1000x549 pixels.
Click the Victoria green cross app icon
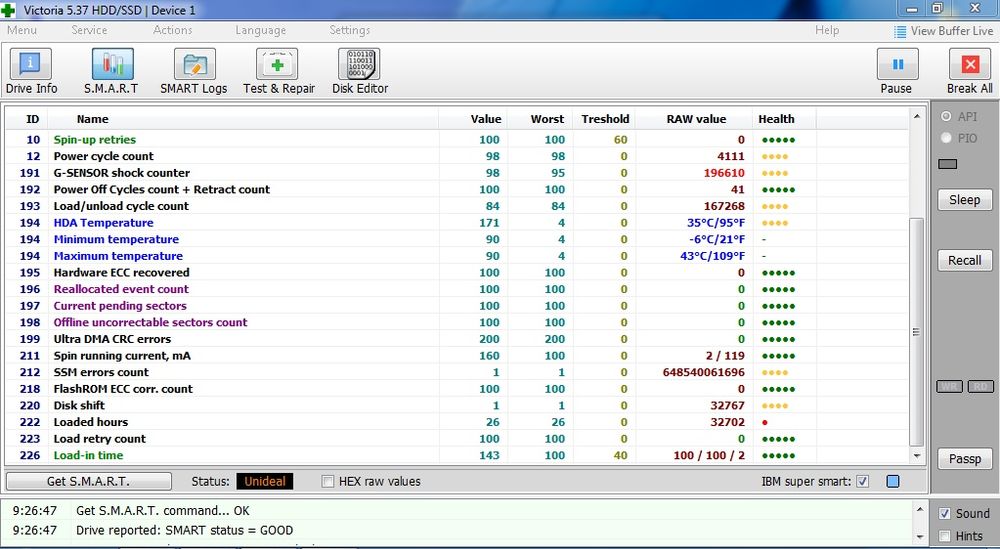8,10
